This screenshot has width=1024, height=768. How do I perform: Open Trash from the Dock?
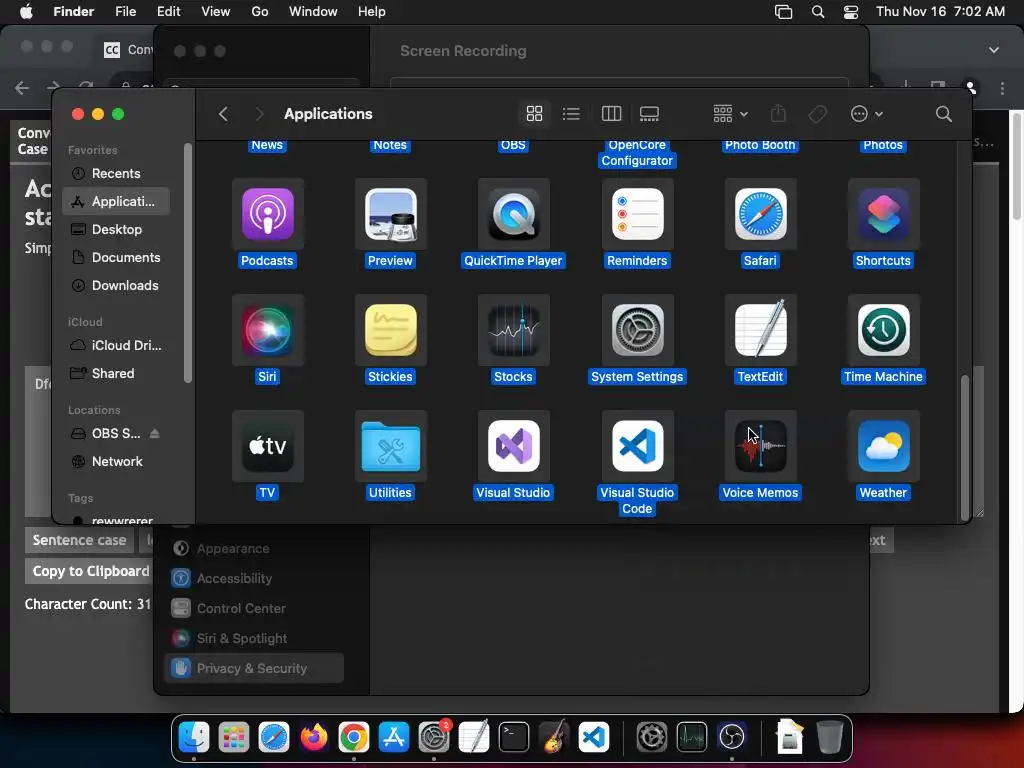pyautogui.click(x=829, y=737)
